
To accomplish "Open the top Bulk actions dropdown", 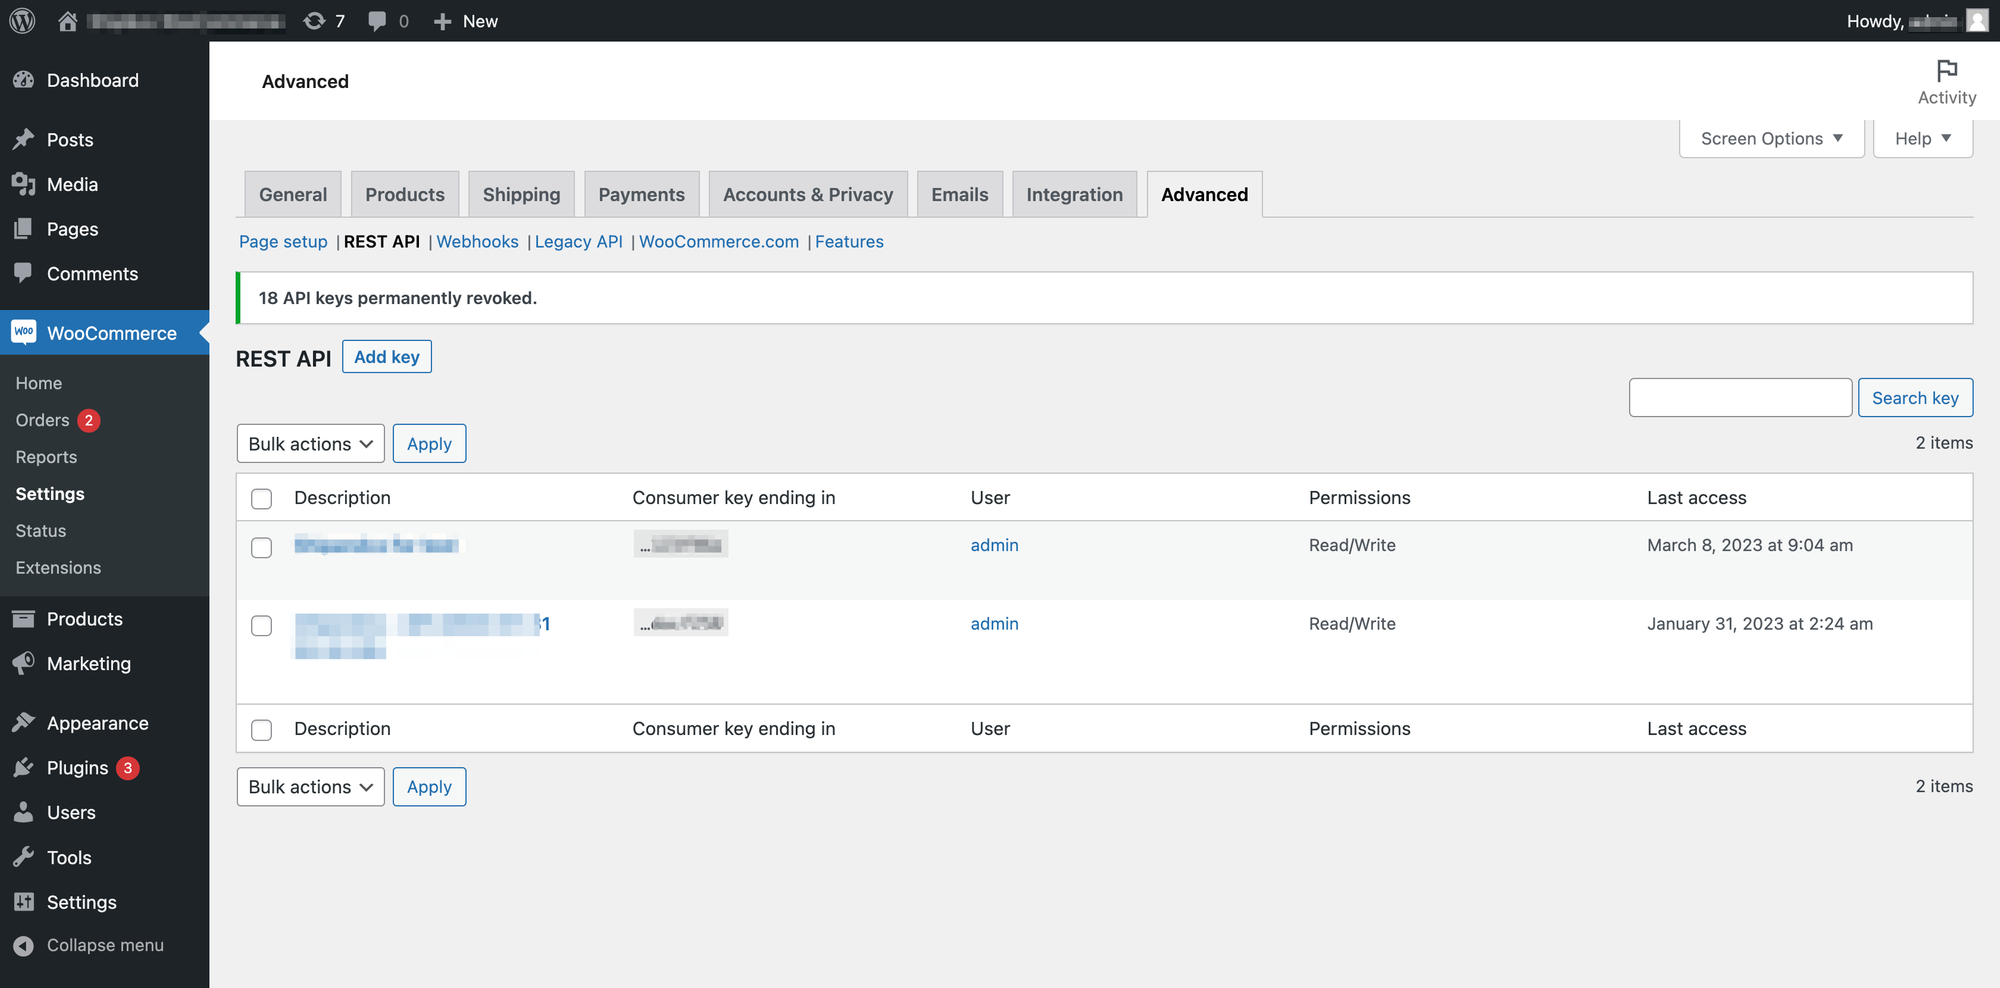I will [x=311, y=444].
